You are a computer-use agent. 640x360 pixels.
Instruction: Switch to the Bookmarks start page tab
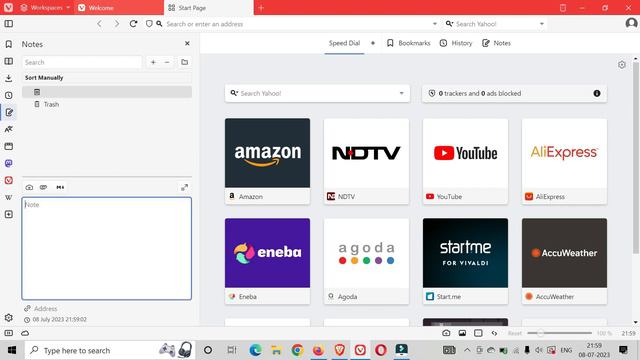409,43
